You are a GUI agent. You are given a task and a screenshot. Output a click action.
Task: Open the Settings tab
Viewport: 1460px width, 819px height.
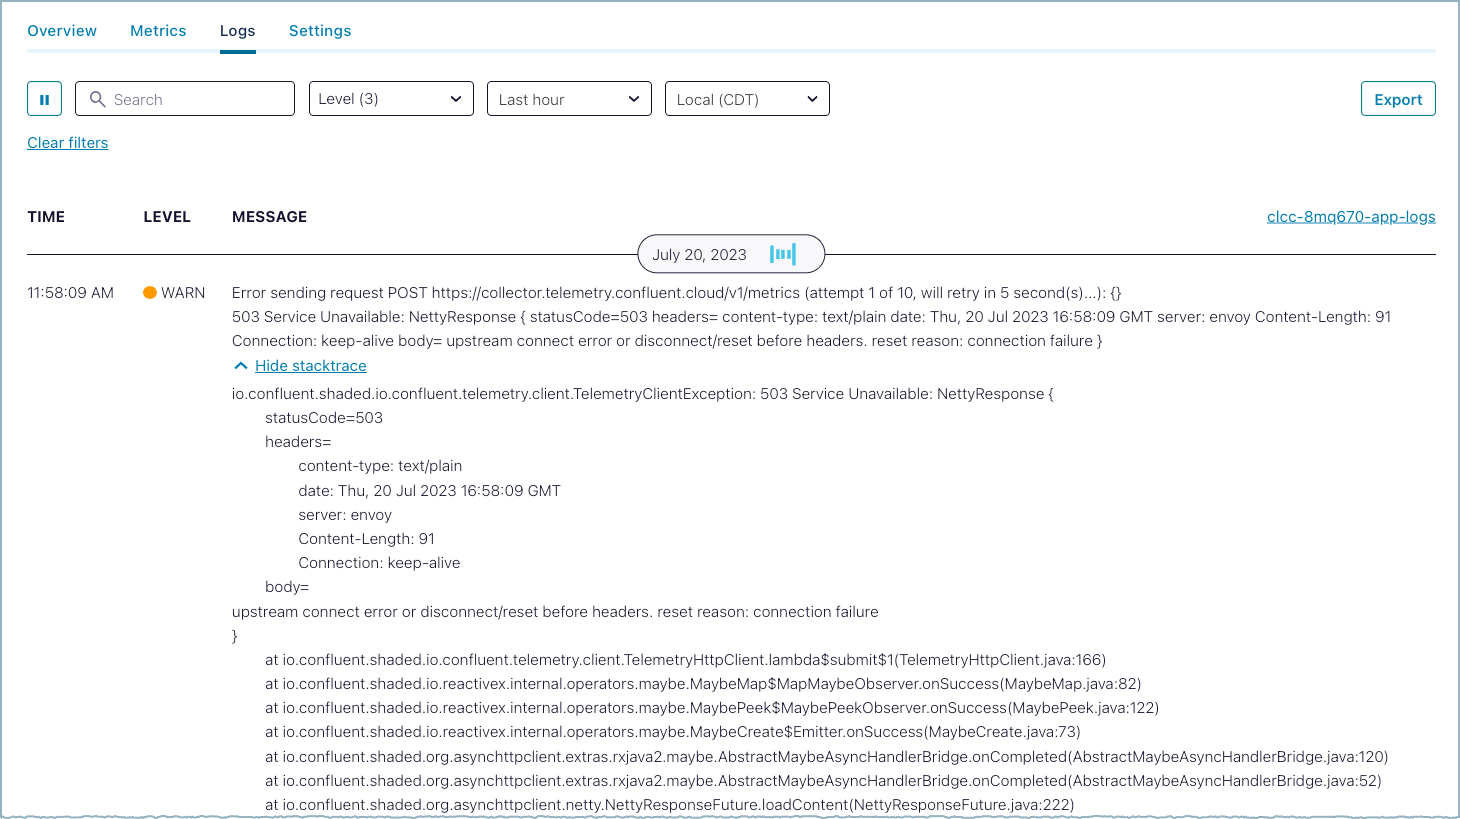tap(320, 31)
